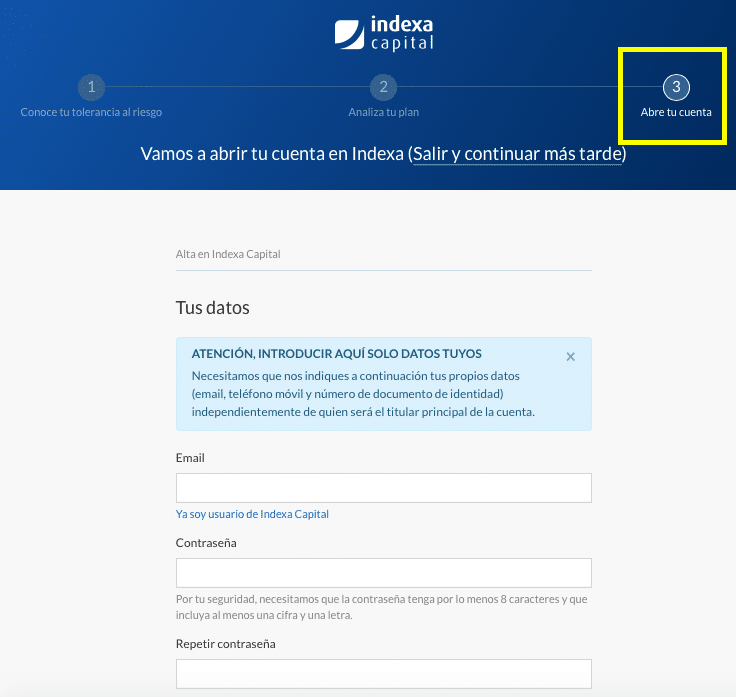Select step 3 circle icon

[676, 87]
